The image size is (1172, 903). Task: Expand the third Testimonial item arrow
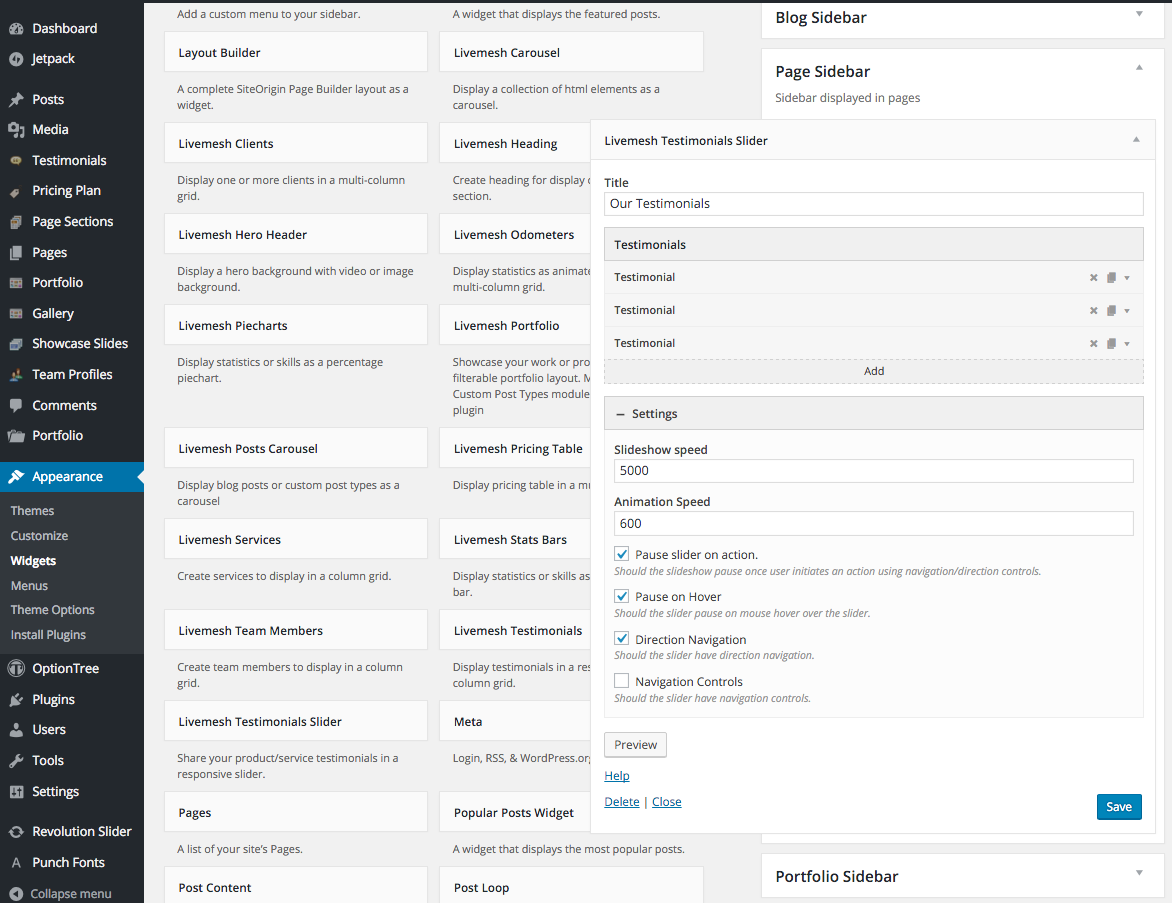[1127, 344]
